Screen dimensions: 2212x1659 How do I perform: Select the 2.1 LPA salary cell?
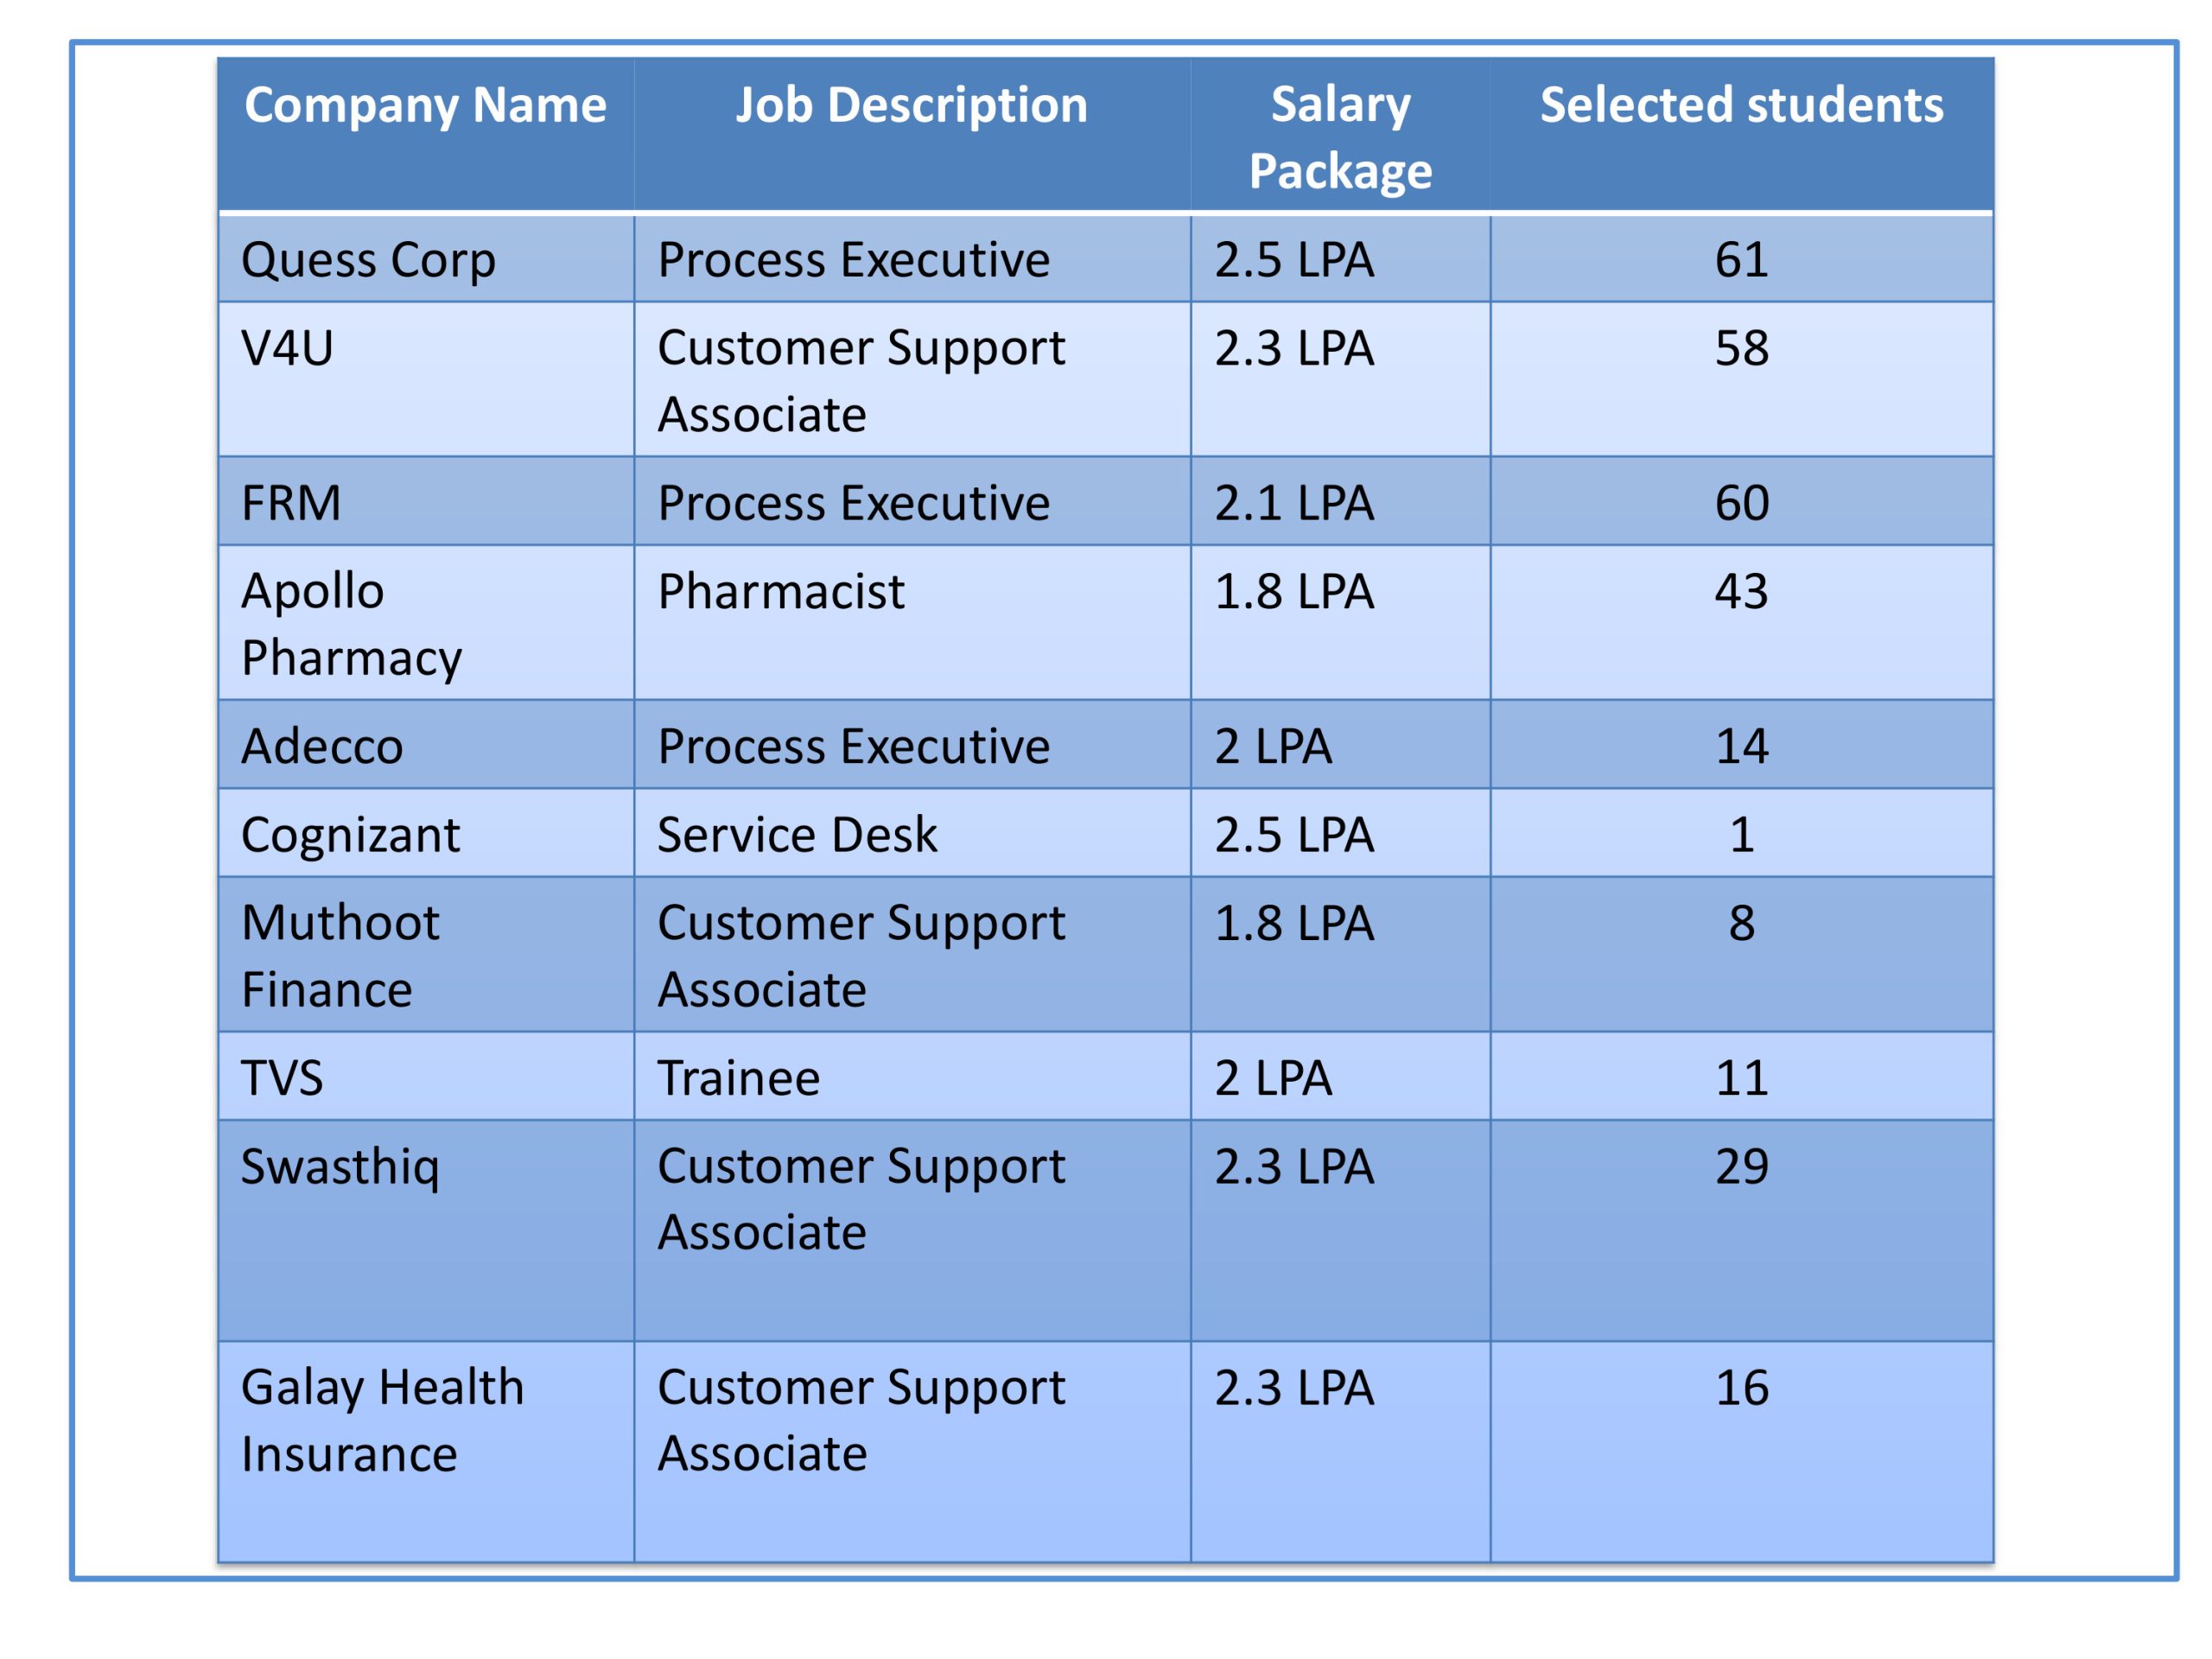pos(1294,503)
